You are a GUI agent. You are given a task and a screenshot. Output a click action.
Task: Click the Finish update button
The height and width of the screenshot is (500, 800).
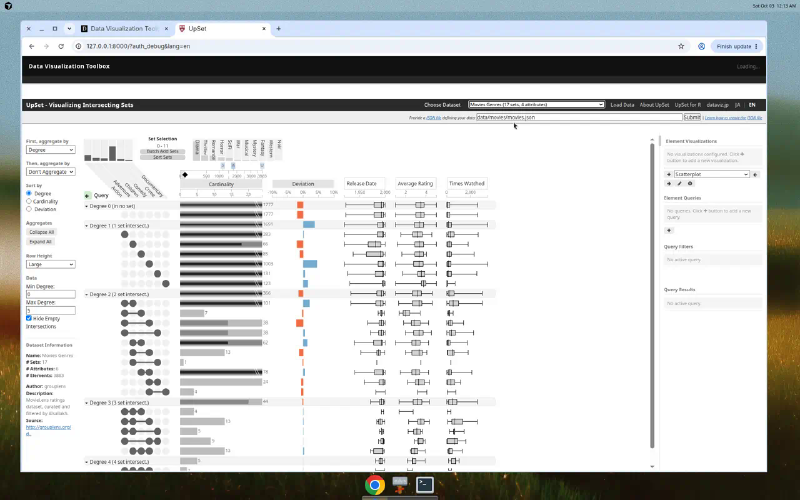click(737, 46)
